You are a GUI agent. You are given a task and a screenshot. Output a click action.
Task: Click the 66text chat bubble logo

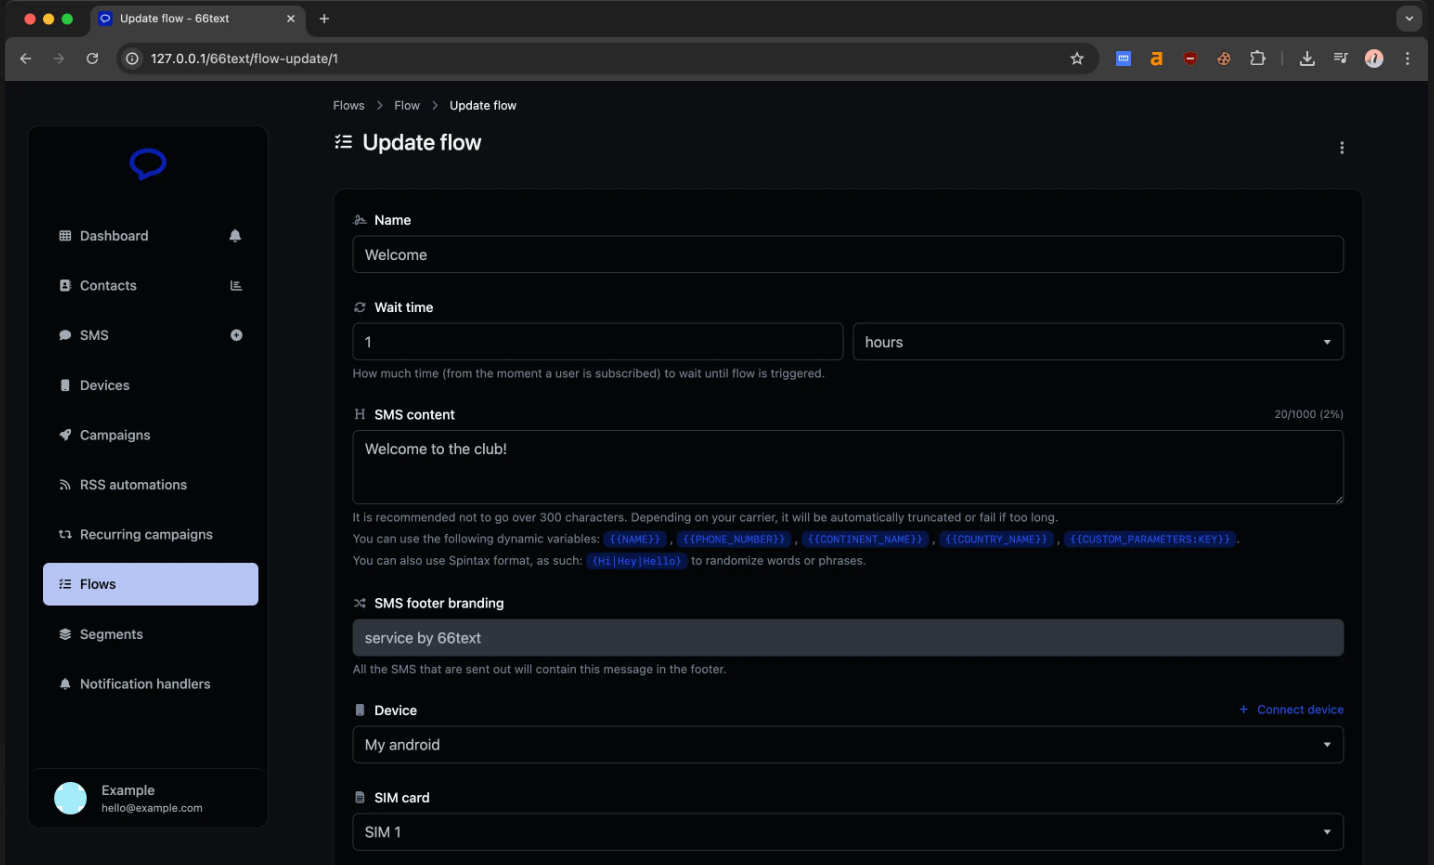click(148, 164)
